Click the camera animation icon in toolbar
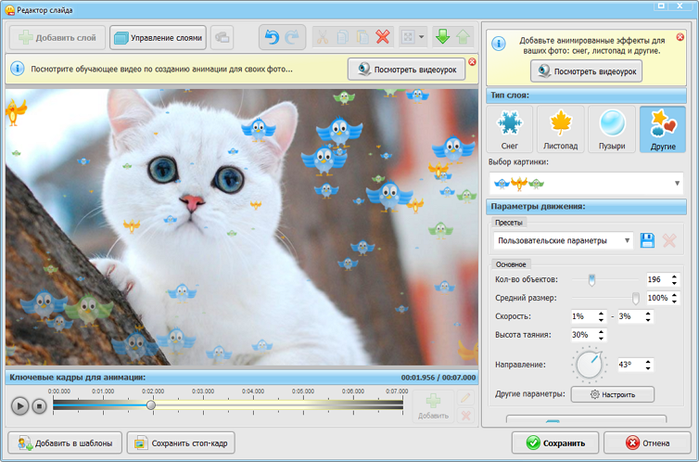This screenshot has width=699, height=462. [222, 38]
